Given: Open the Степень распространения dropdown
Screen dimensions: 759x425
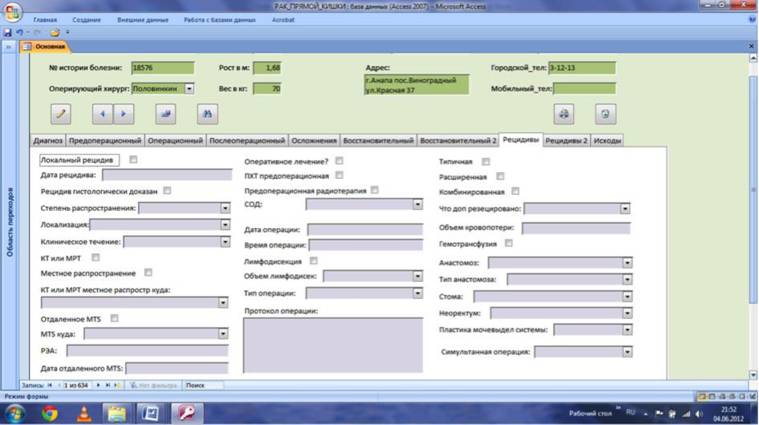Looking at the screenshot, I should [225, 208].
